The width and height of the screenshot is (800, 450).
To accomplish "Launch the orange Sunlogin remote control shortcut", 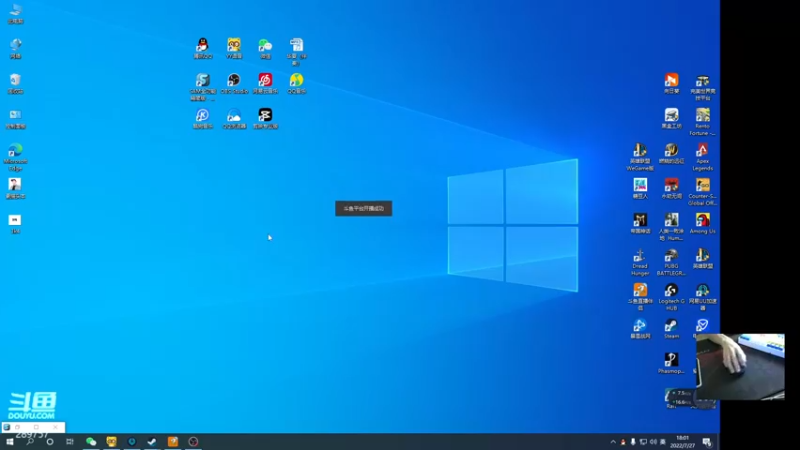I will click(671, 84).
